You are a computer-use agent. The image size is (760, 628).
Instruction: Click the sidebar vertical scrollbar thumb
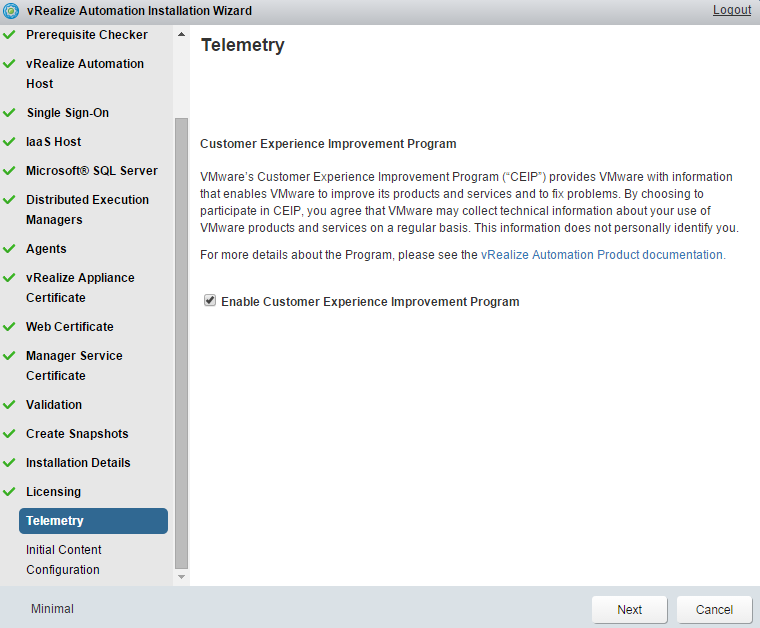point(181,340)
